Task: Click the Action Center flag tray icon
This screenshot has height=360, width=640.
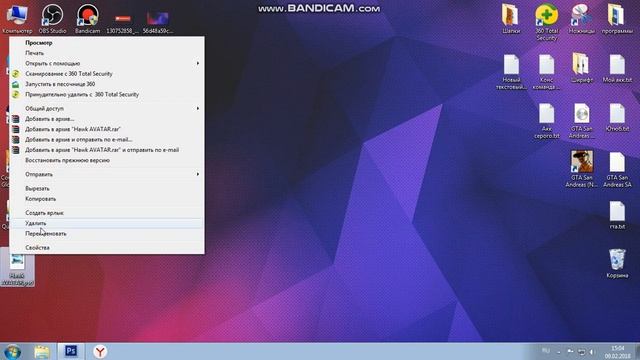Action: point(570,351)
